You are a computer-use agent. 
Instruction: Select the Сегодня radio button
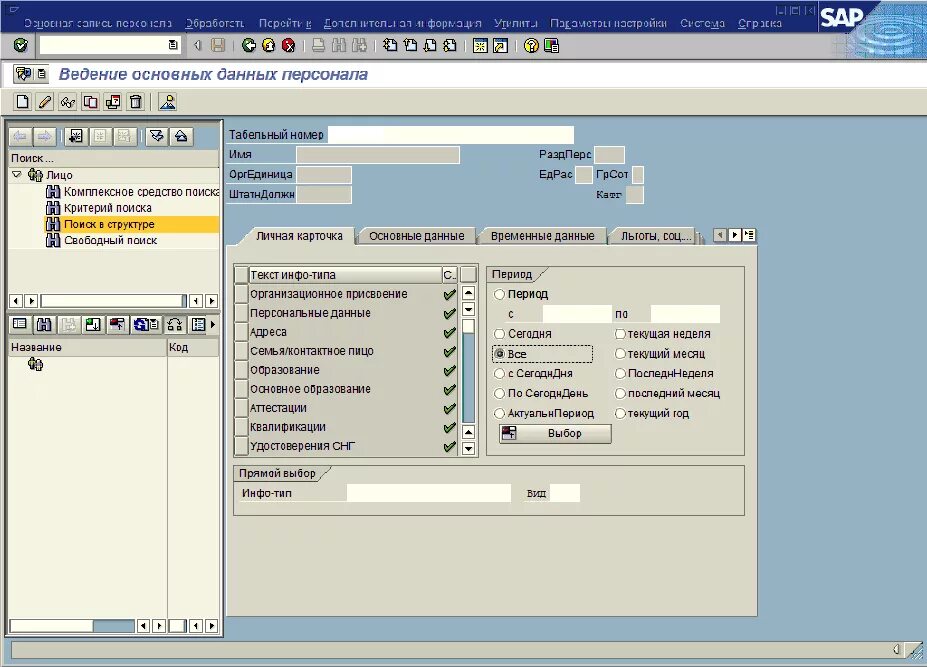[x=499, y=334]
